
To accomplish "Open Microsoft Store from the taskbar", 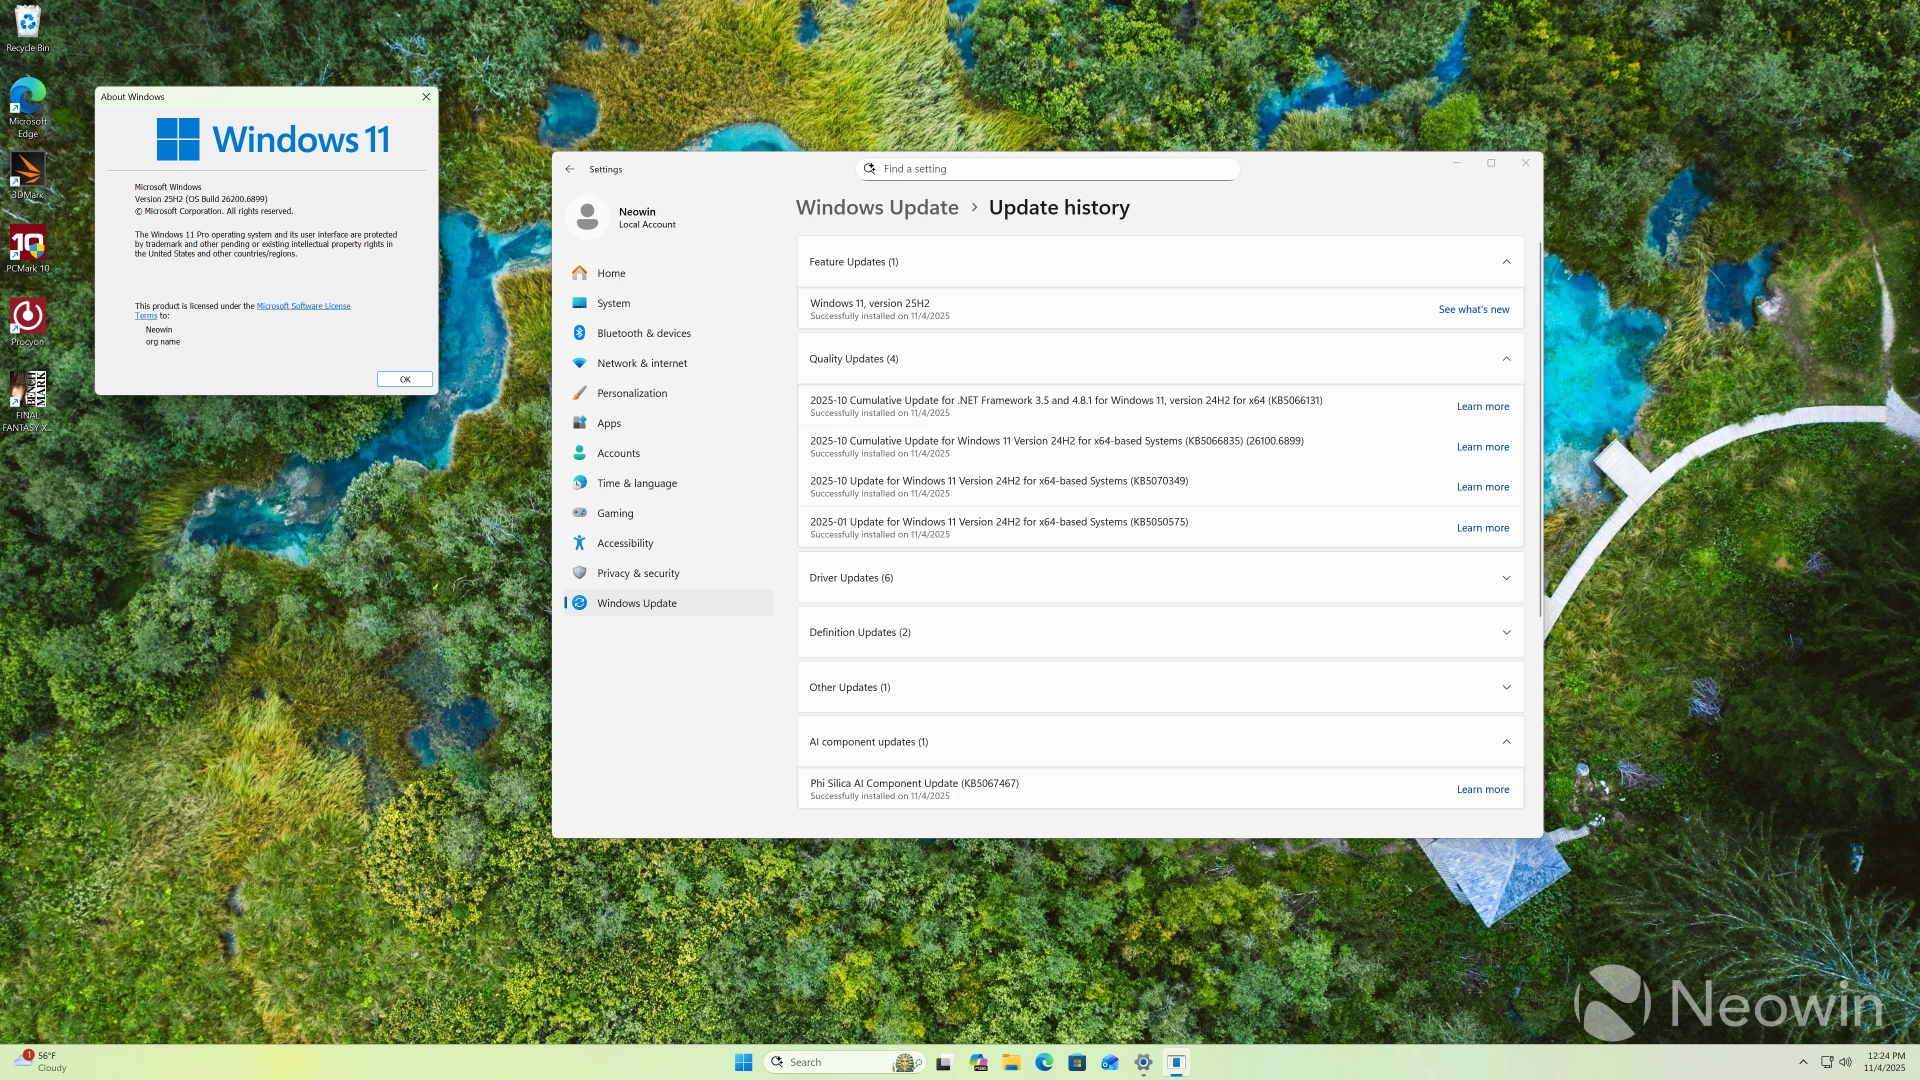I will 1077,1062.
